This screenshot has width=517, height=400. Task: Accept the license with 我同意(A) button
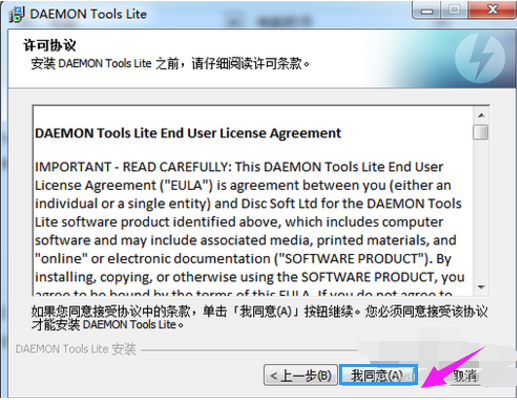(378, 376)
